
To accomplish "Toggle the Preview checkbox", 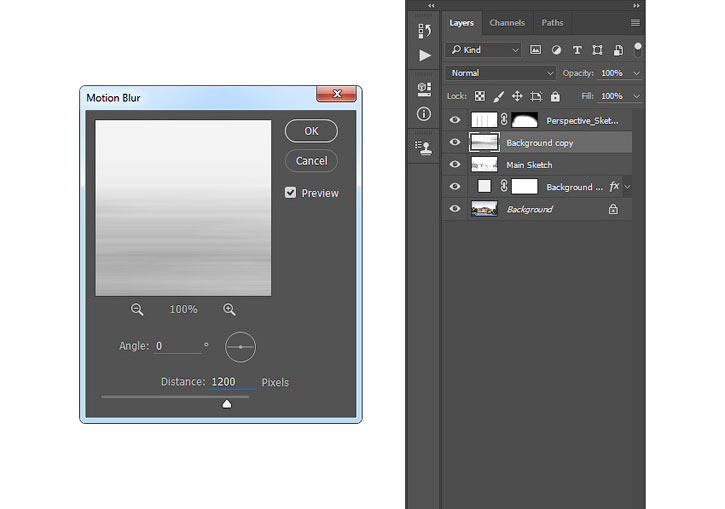I will coord(290,192).
